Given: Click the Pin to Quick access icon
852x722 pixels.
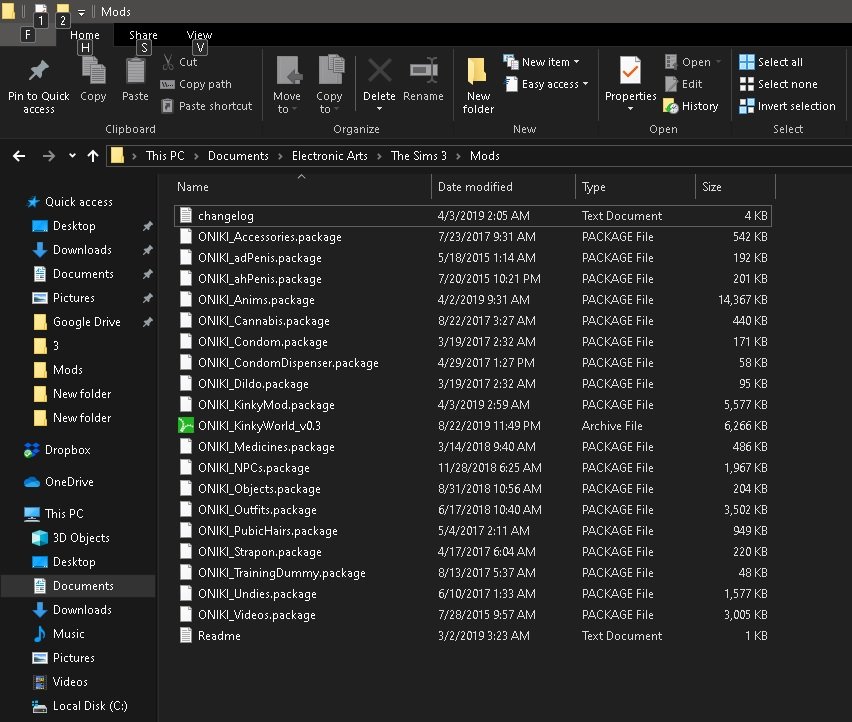Looking at the screenshot, I should pos(39,71).
